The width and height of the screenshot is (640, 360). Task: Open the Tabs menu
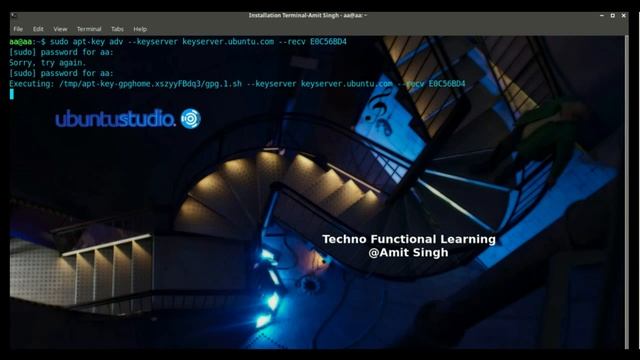tap(117, 29)
